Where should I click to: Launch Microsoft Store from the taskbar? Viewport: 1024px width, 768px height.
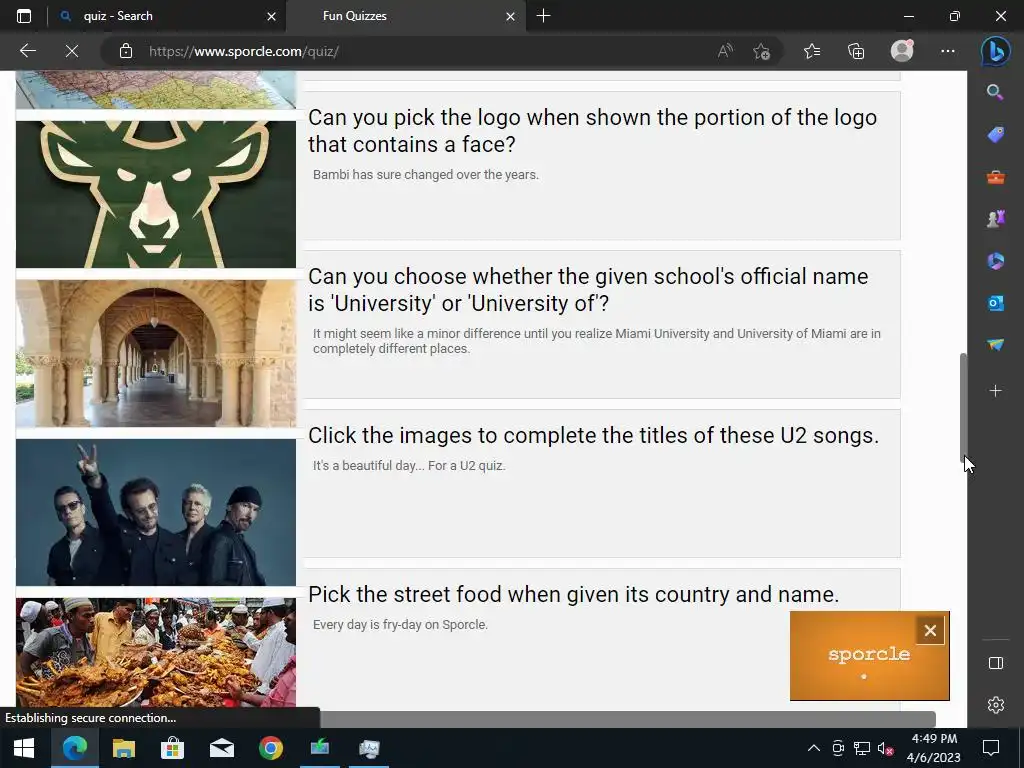coord(172,748)
